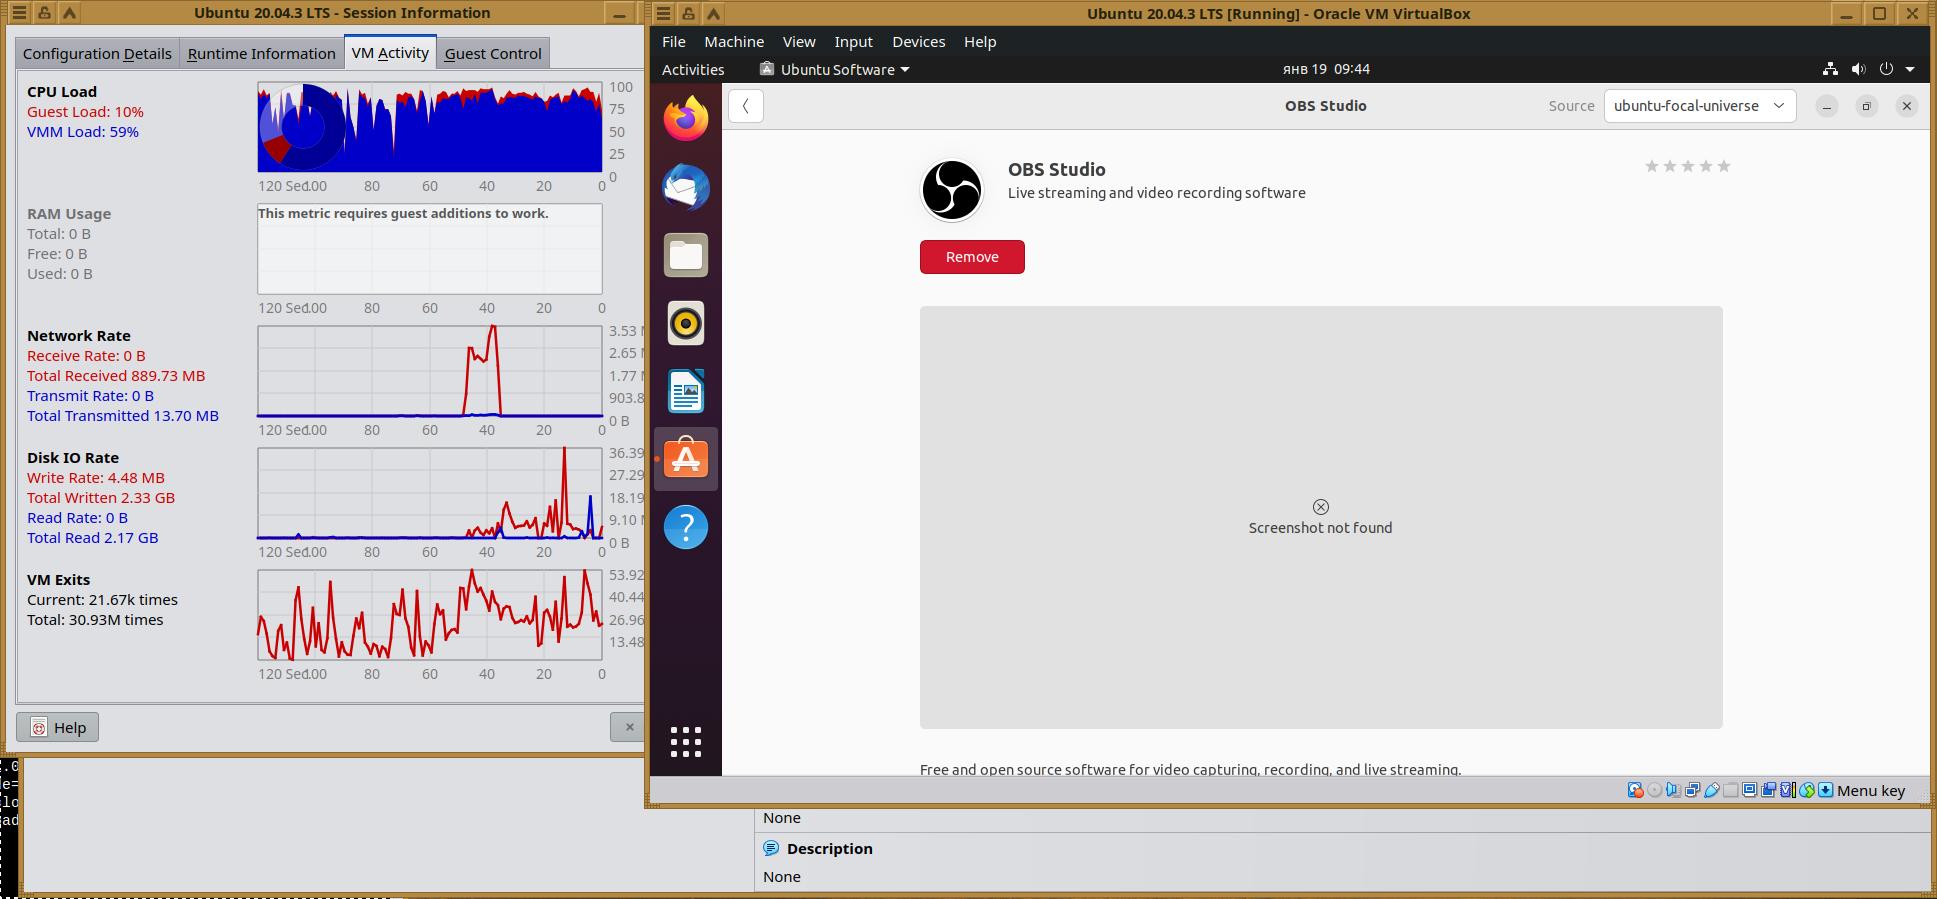Switch to the Runtime Information tab
The height and width of the screenshot is (899, 1937).
coord(261,54)
